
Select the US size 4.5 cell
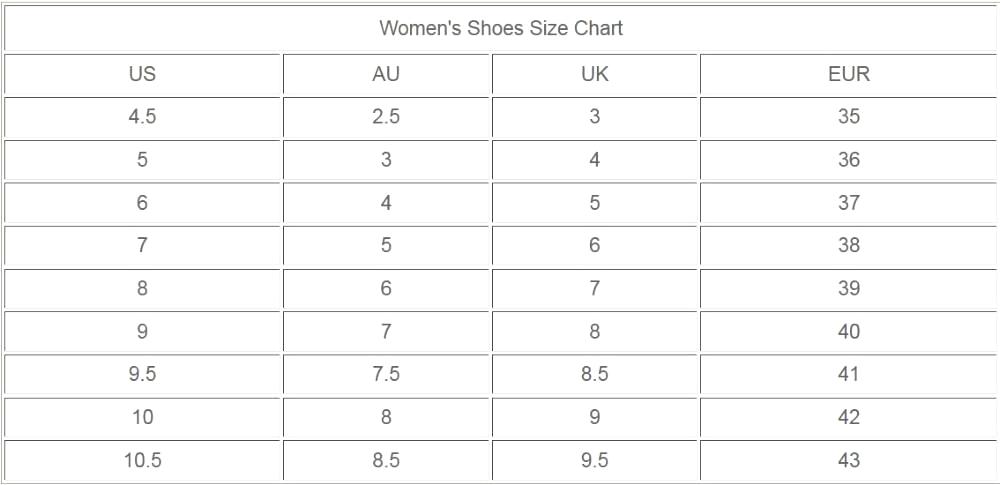point(142,117)
